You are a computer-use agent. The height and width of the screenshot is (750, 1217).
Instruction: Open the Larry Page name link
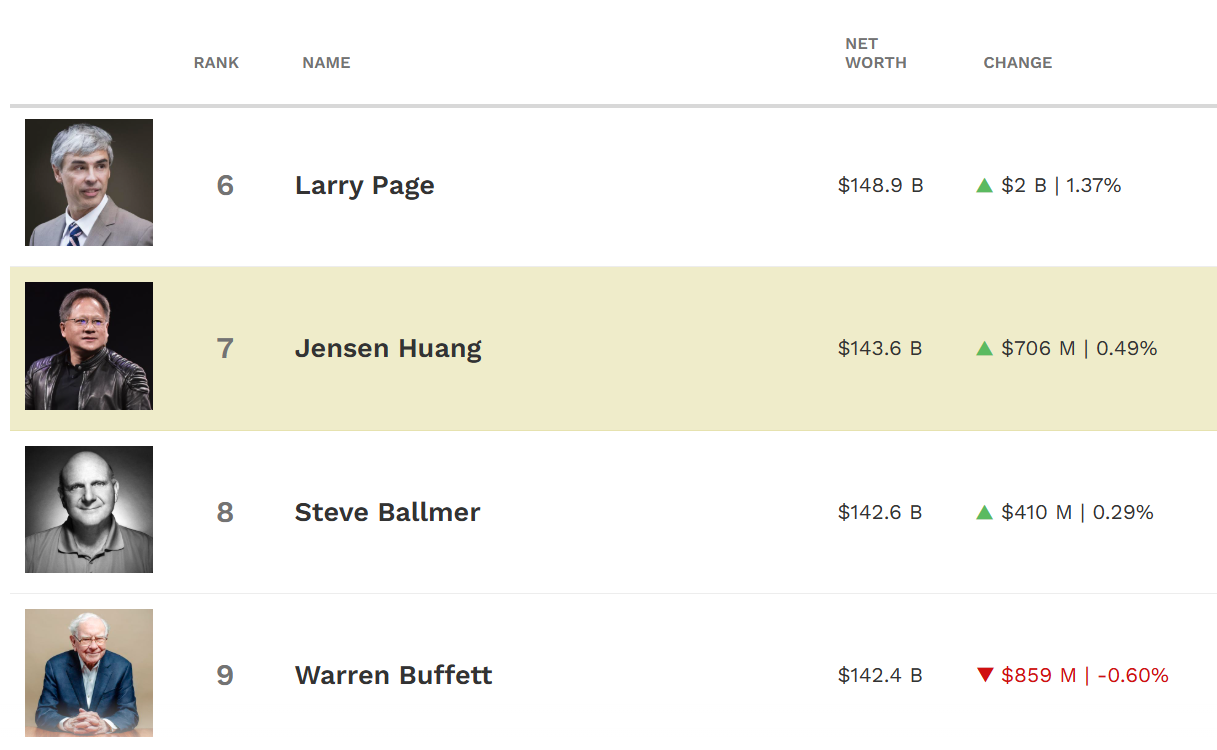pos(365,186)
